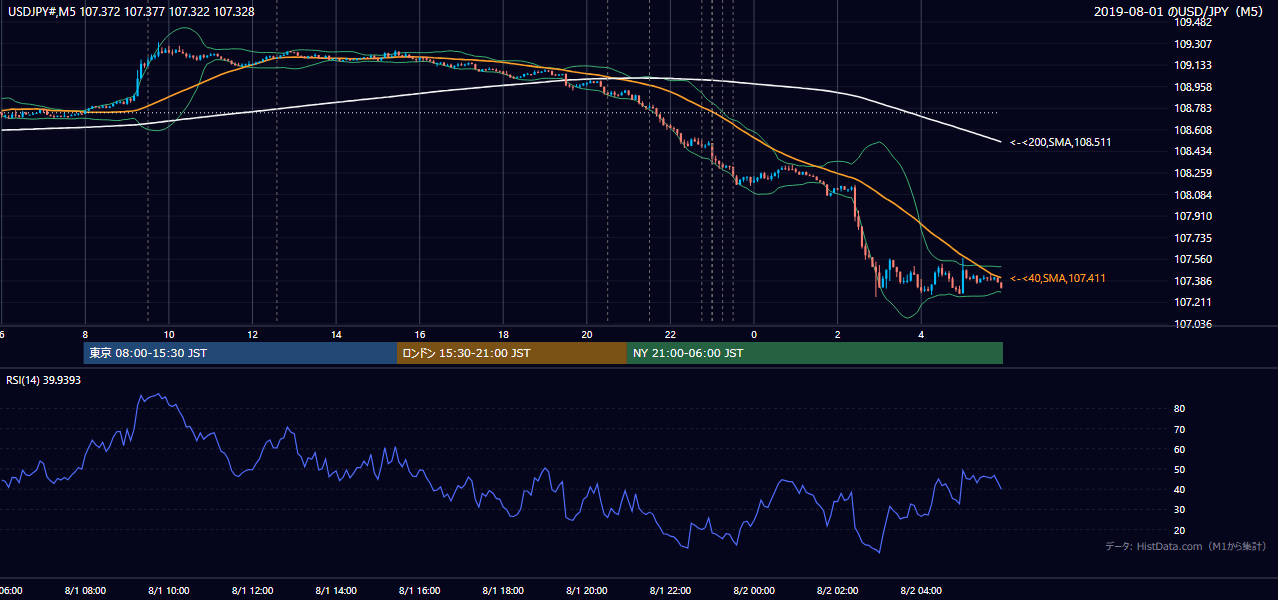The image size is (1278, 600).
Task: Select price axis value 108.958
Action: point(1191,87)
